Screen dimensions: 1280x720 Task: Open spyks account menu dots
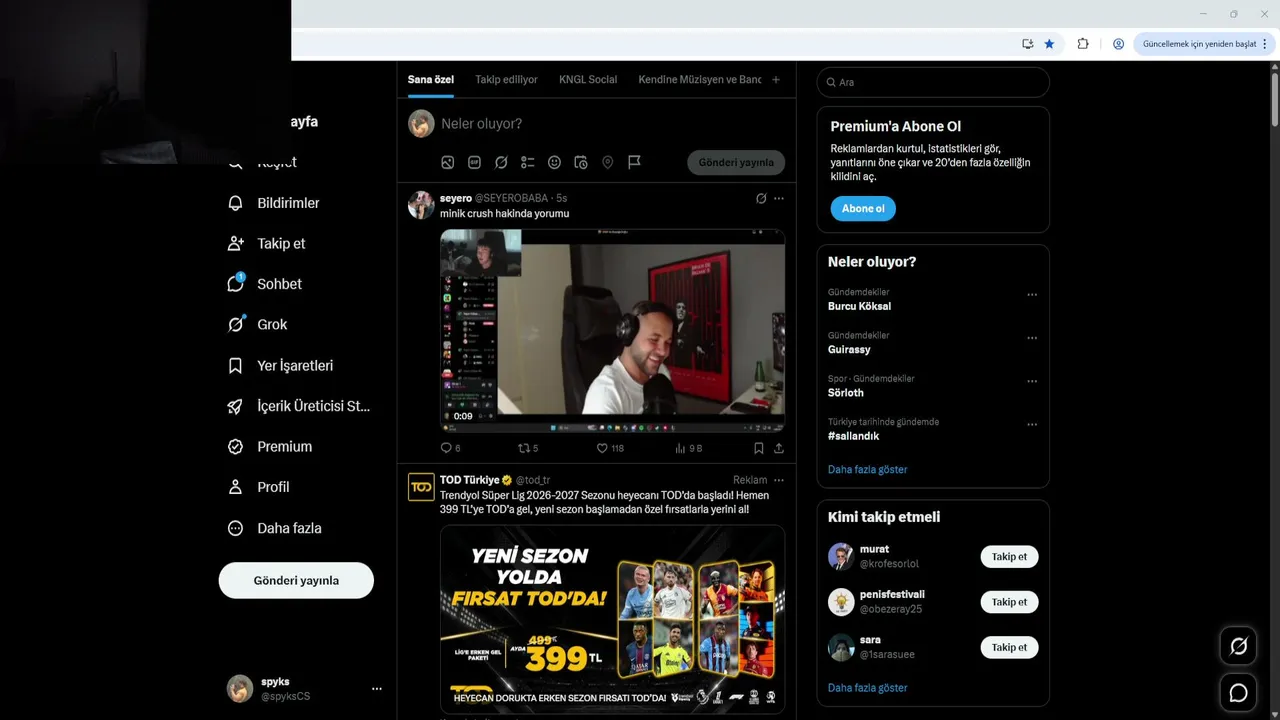377,689
